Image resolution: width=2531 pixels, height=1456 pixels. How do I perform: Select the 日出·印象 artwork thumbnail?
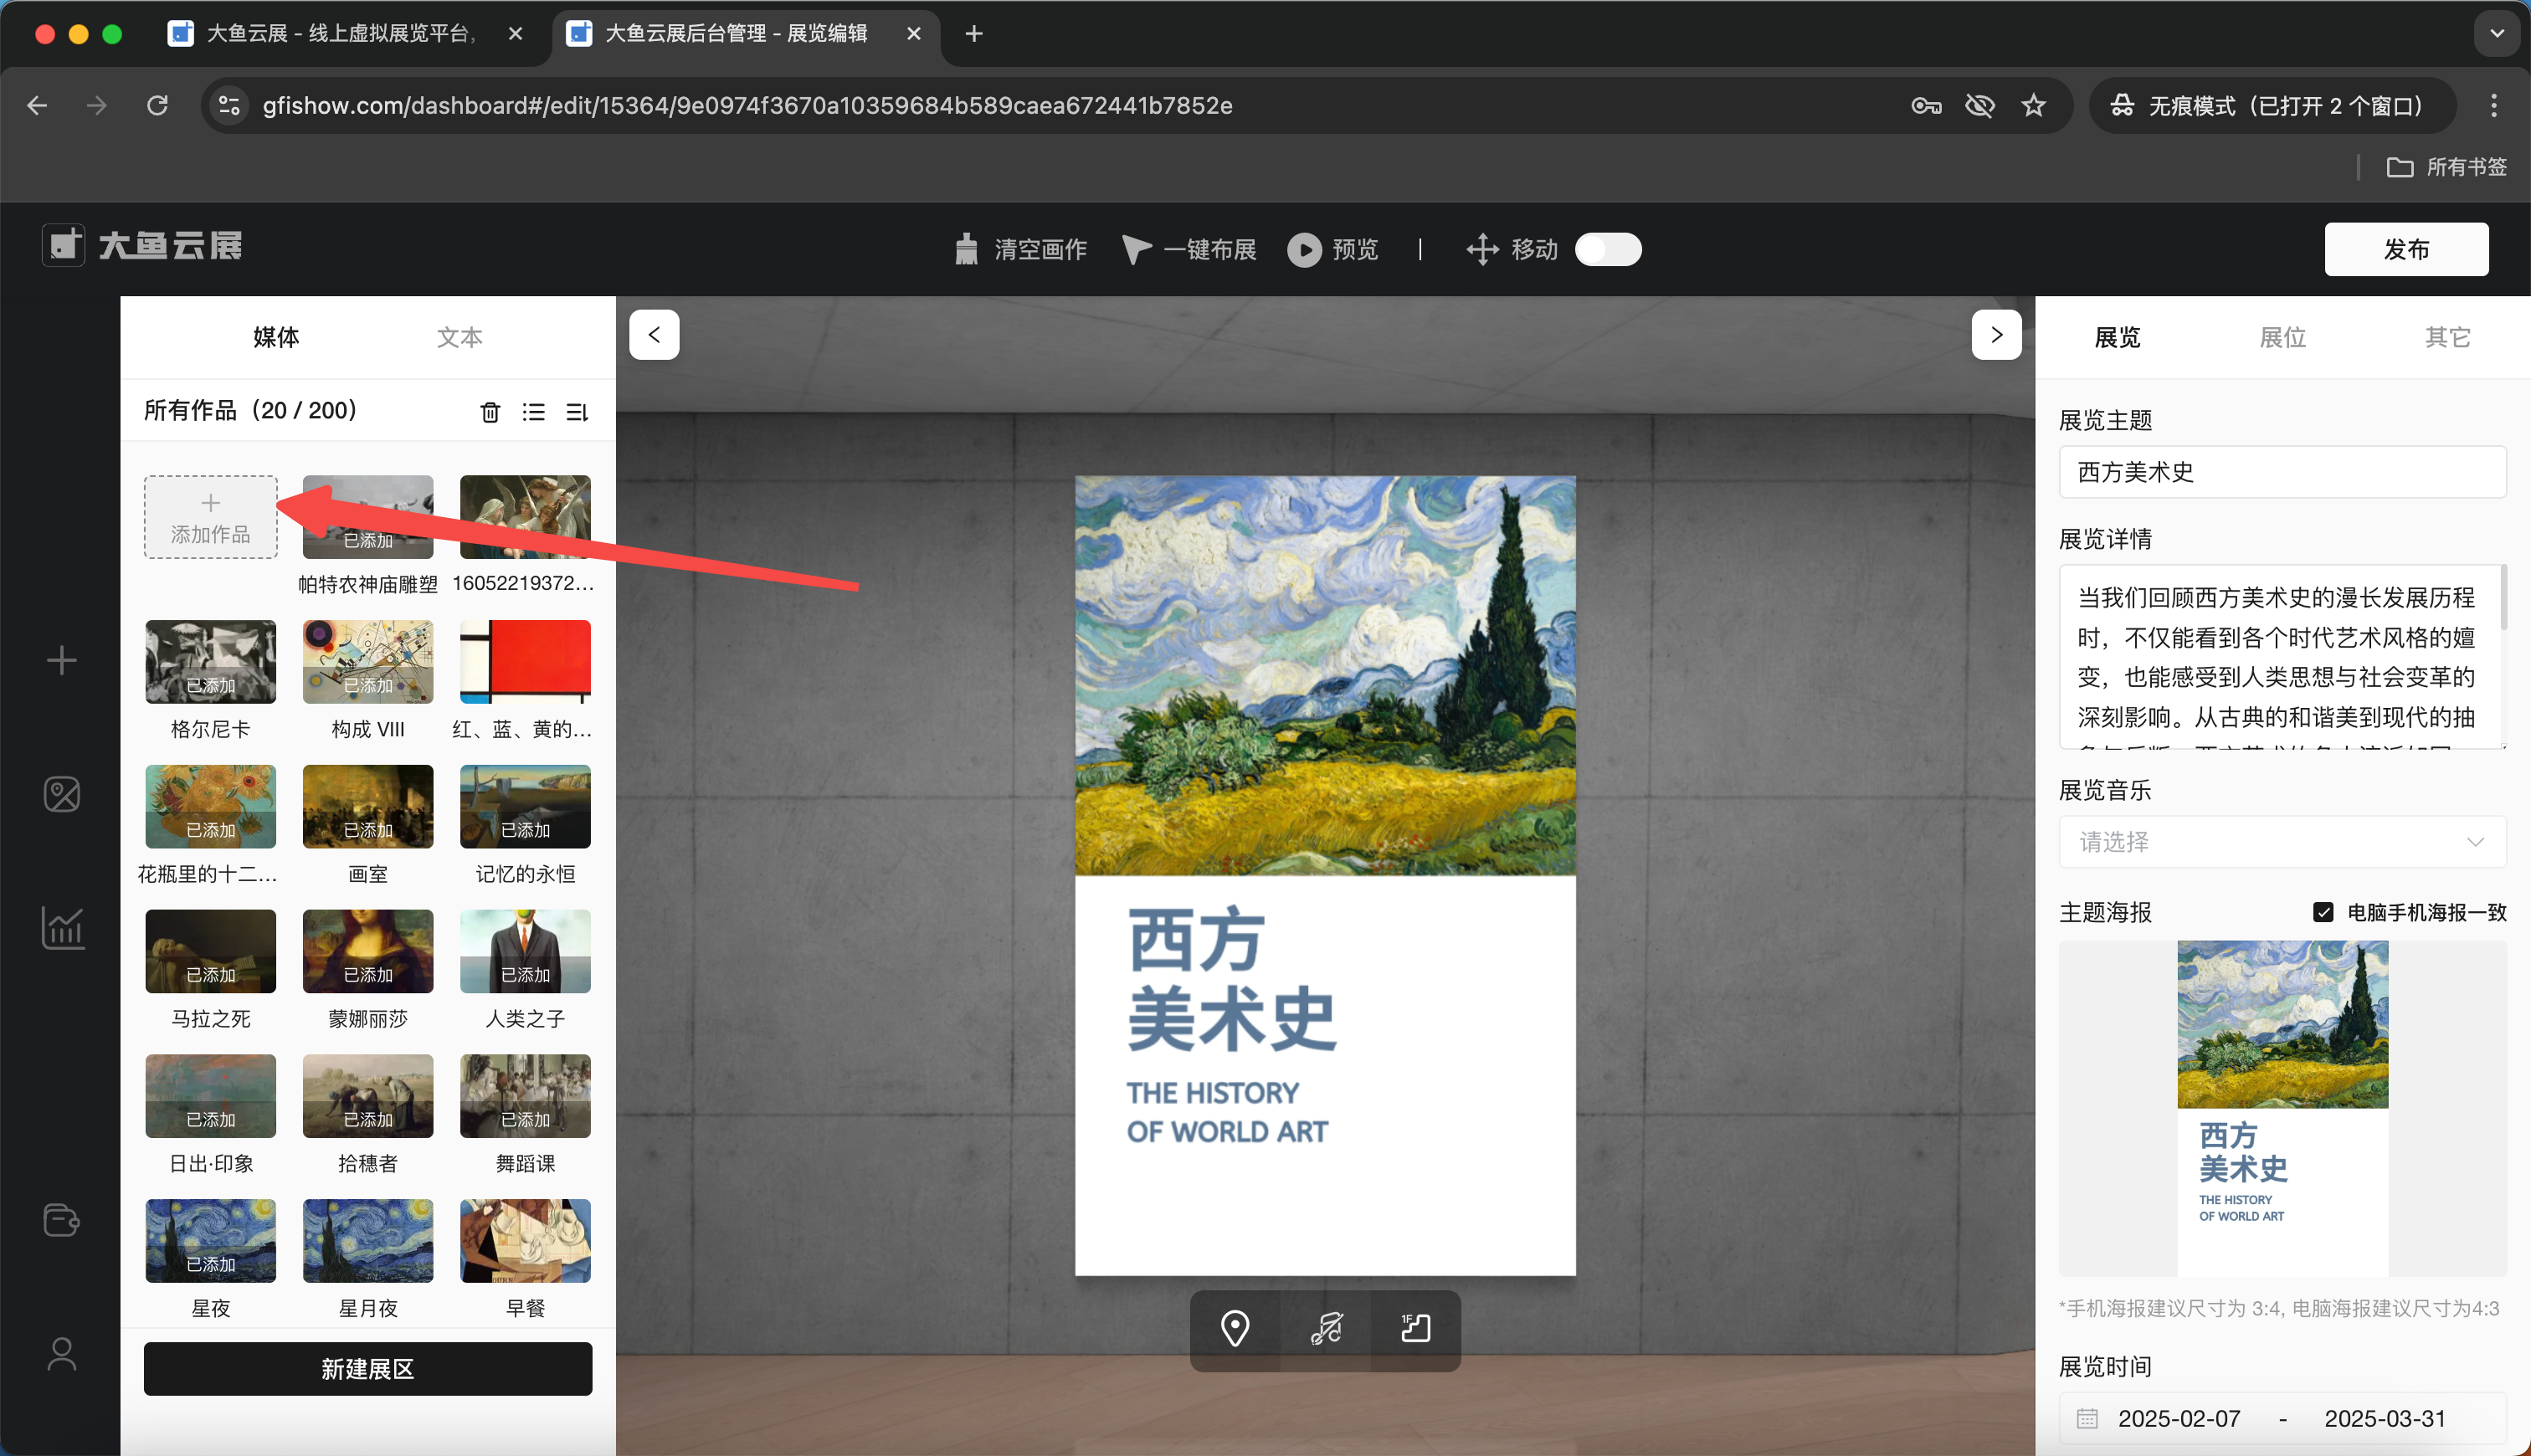coord(210,1095)
